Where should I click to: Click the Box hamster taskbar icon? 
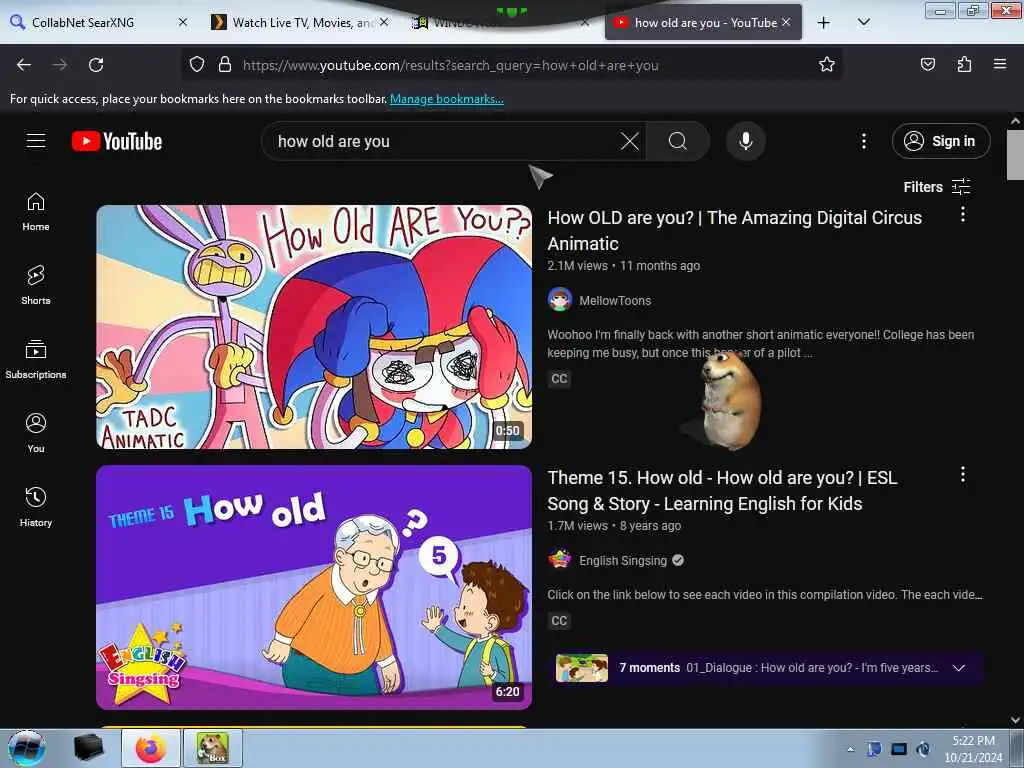click(x=213, y=748)
